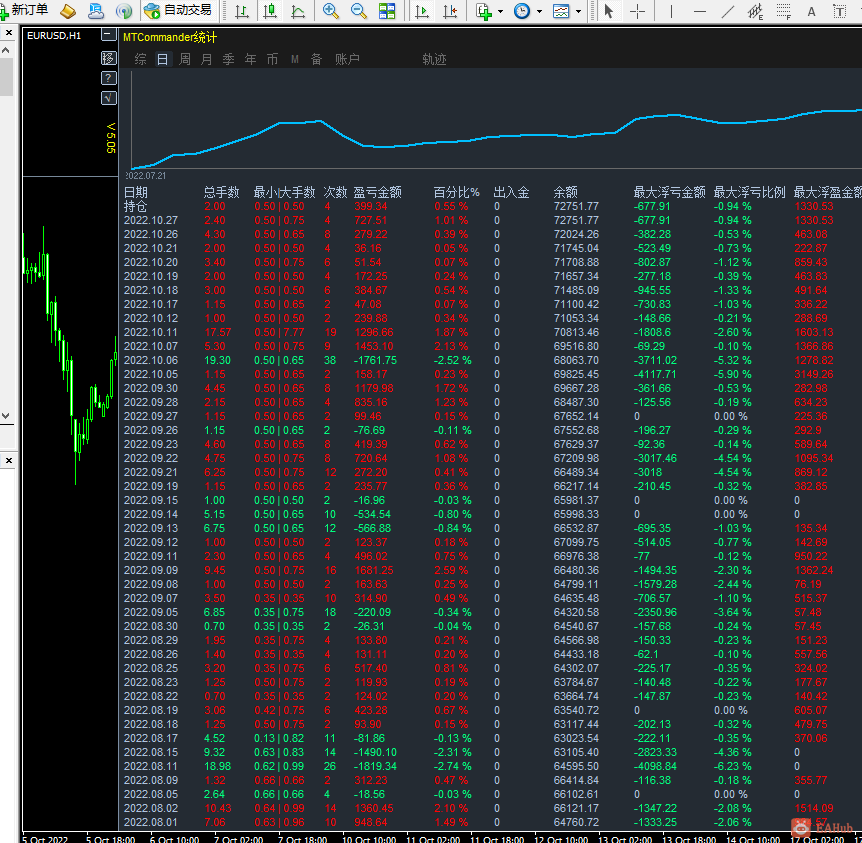862x843 pixels.
Task: Switch to the 备 tab
Action: (317, 59)
